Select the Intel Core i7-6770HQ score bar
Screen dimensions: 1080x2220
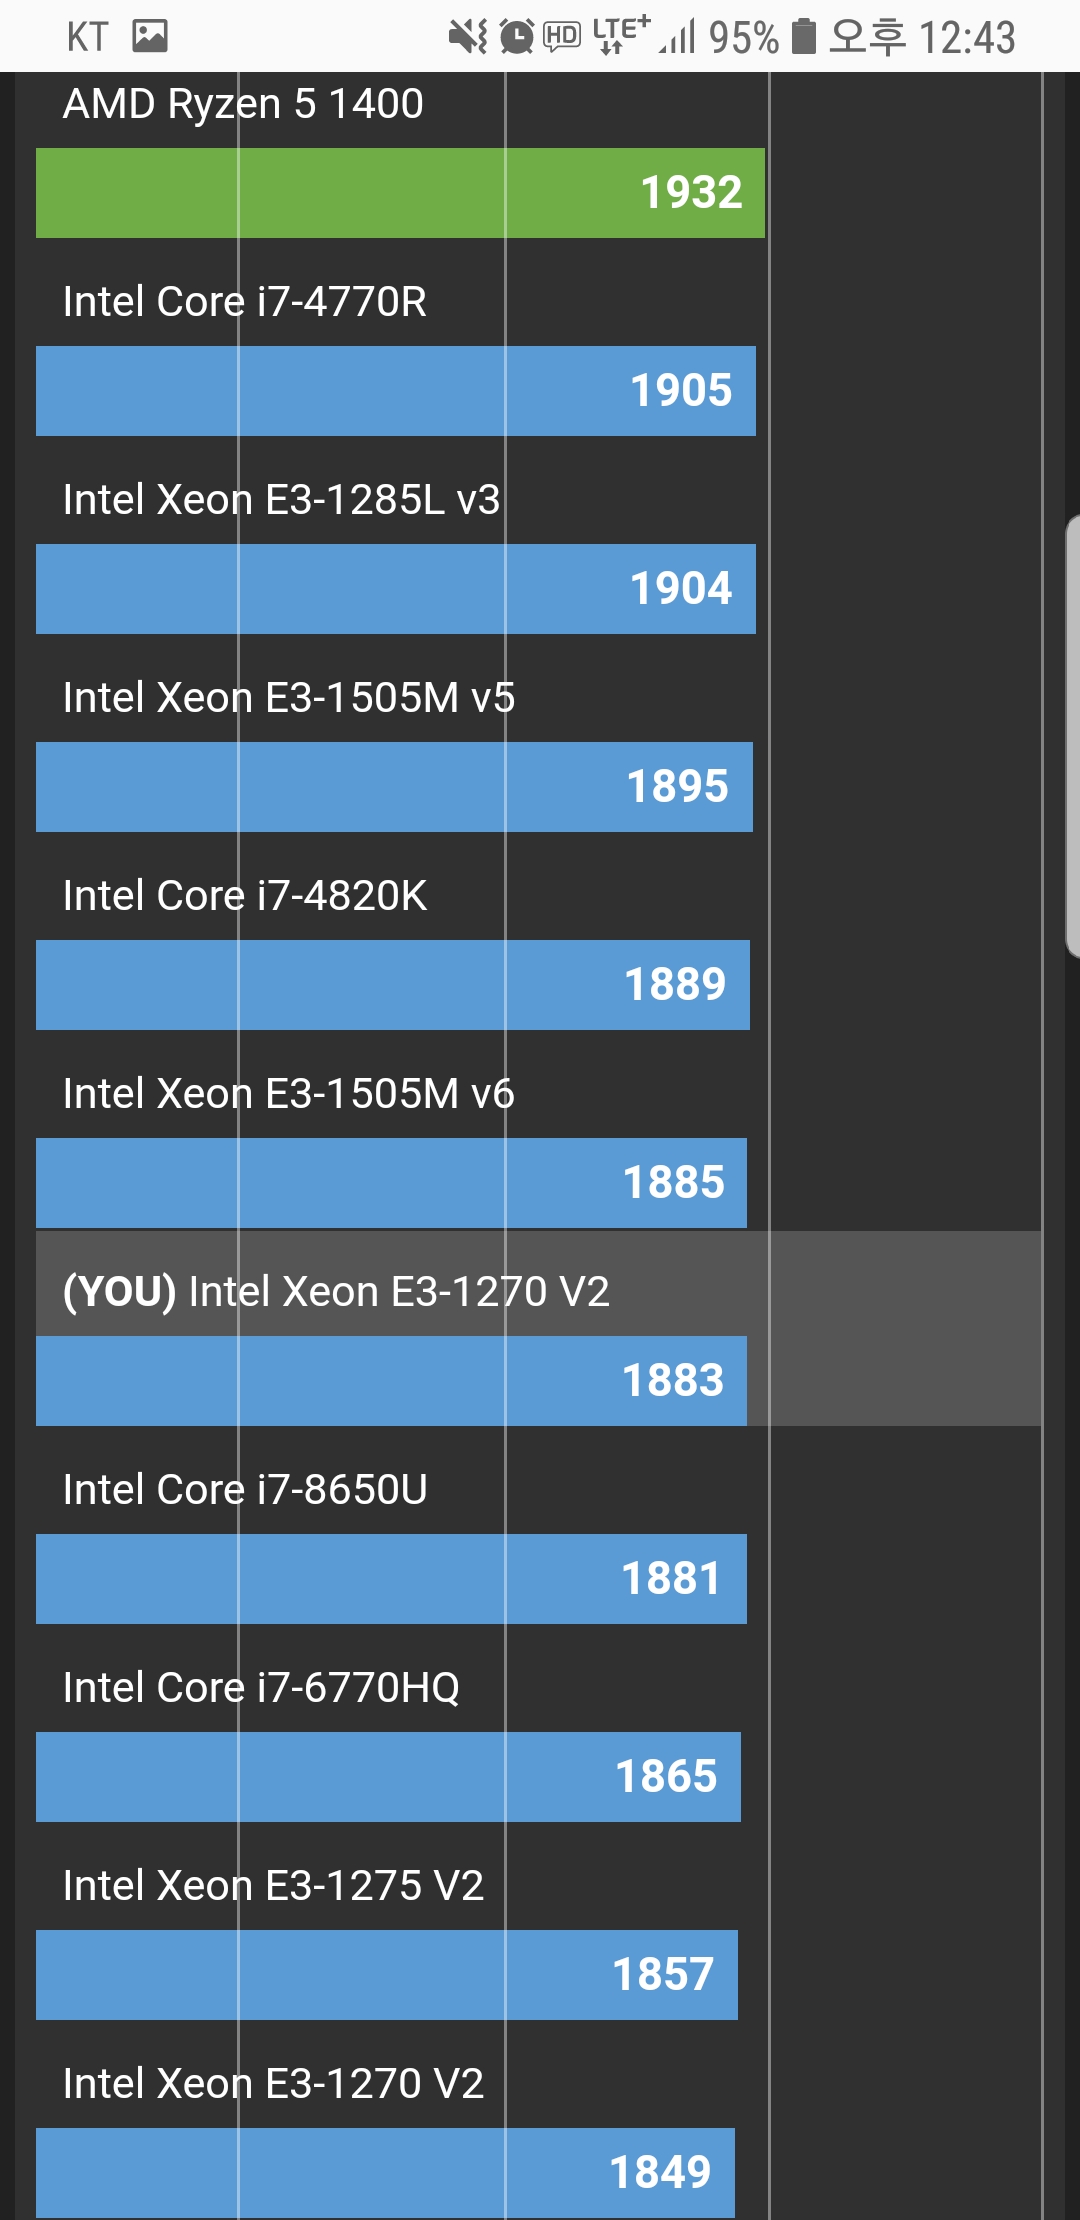pos(388,1777)
